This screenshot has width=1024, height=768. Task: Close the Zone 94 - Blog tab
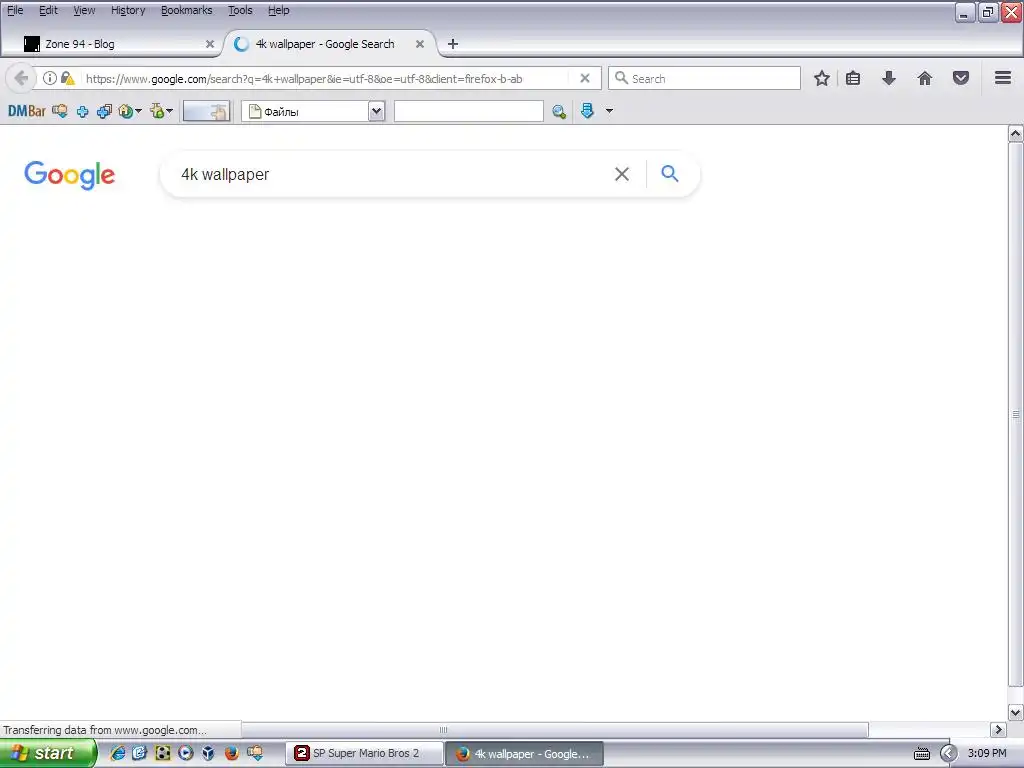(x=210, y=44)
